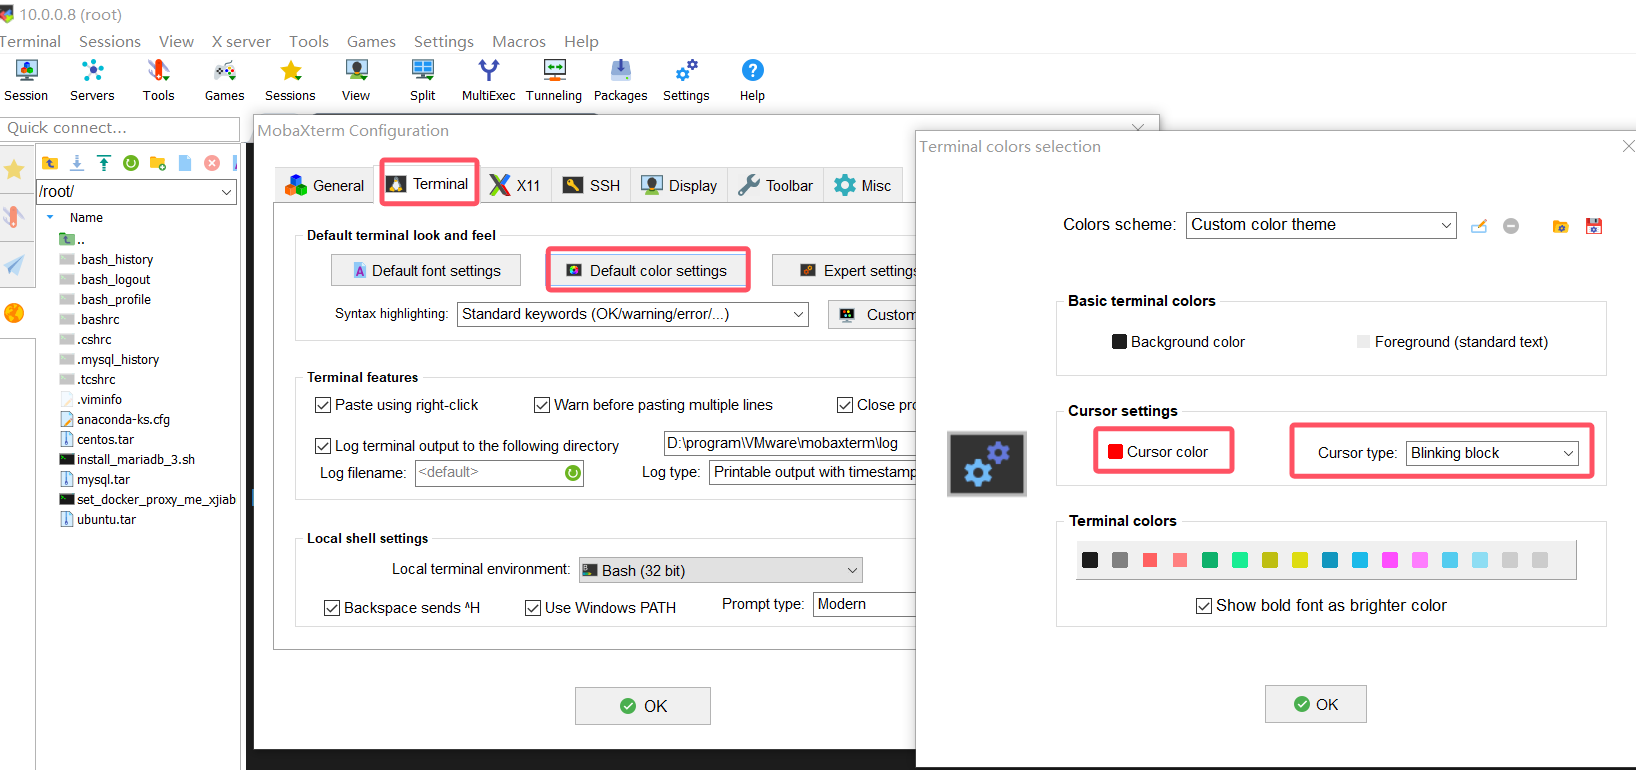Click Expert settings button

tap(844, 270)
